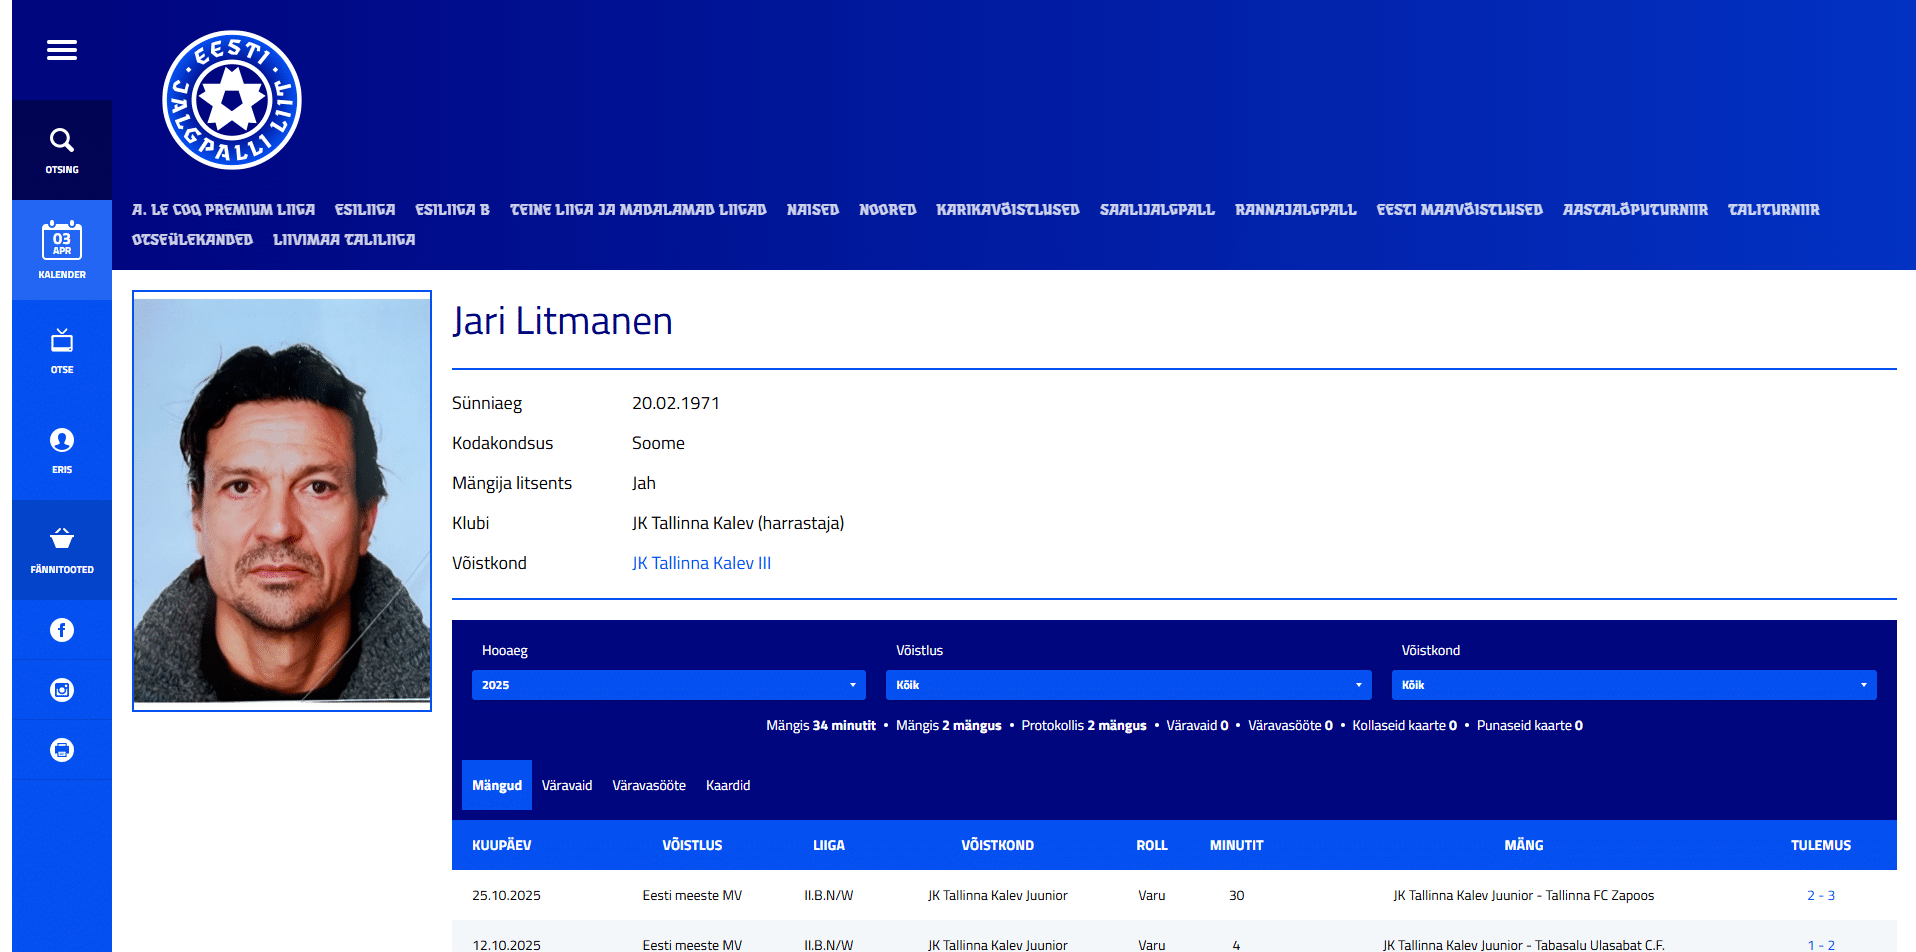Click the print icon in sidebar
The height and width of the screenshot is (952, 1916).
click(x=62, y=750)
